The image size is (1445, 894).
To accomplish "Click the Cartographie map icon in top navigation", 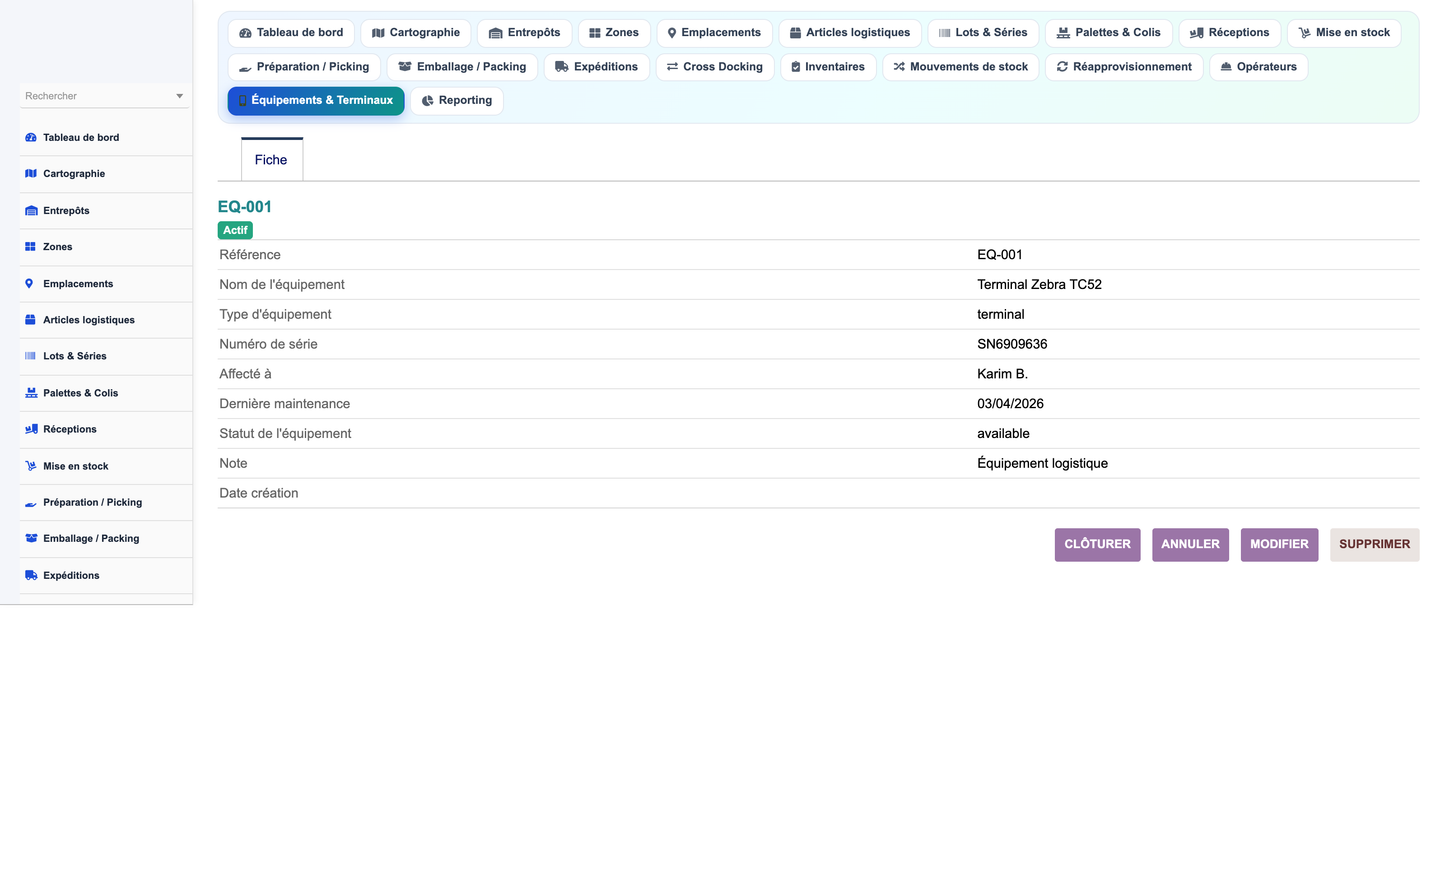I will (x=378, y=33).
